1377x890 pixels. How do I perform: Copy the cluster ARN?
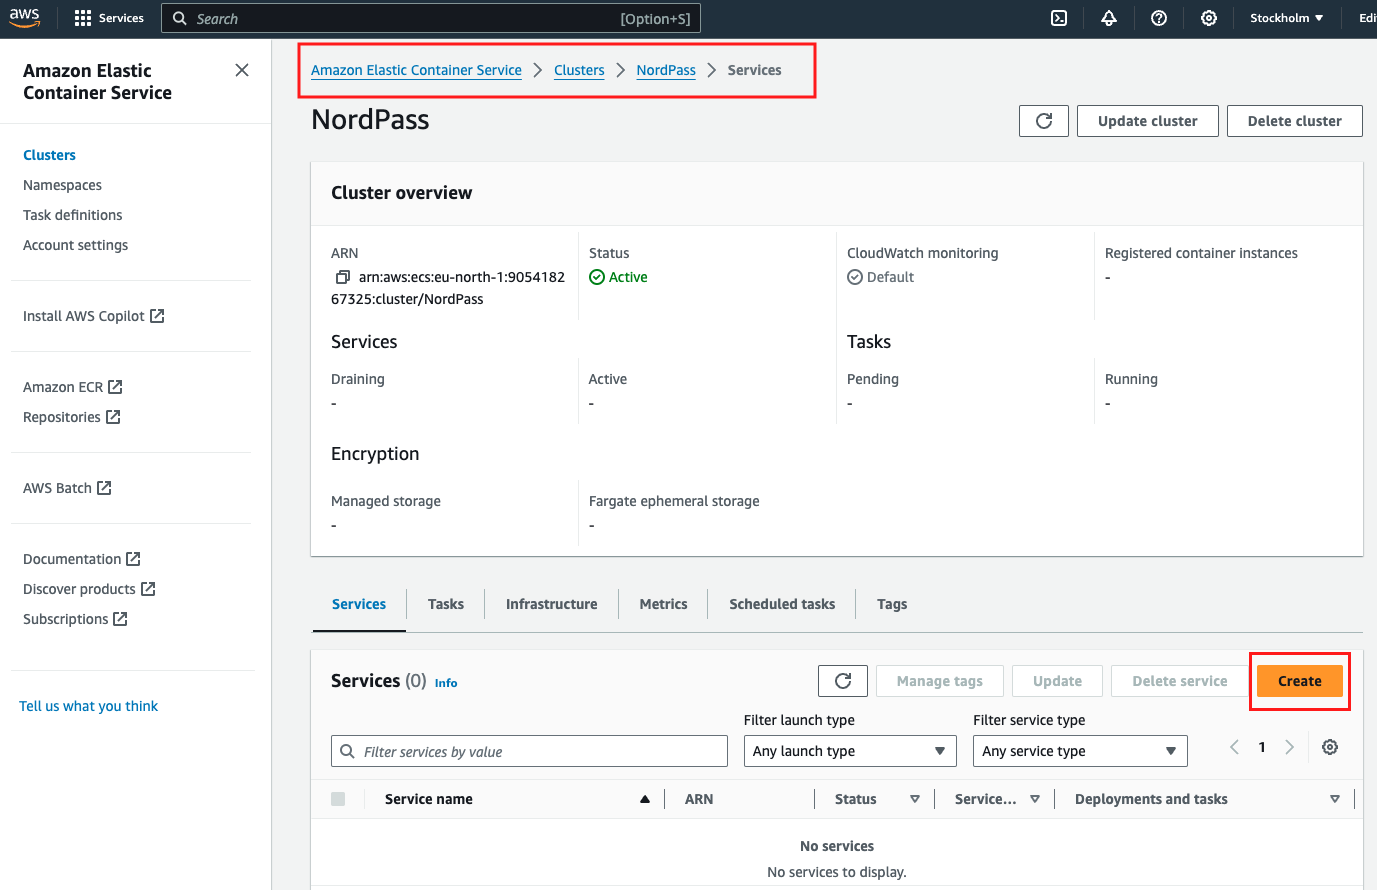[x=342, y=277]
